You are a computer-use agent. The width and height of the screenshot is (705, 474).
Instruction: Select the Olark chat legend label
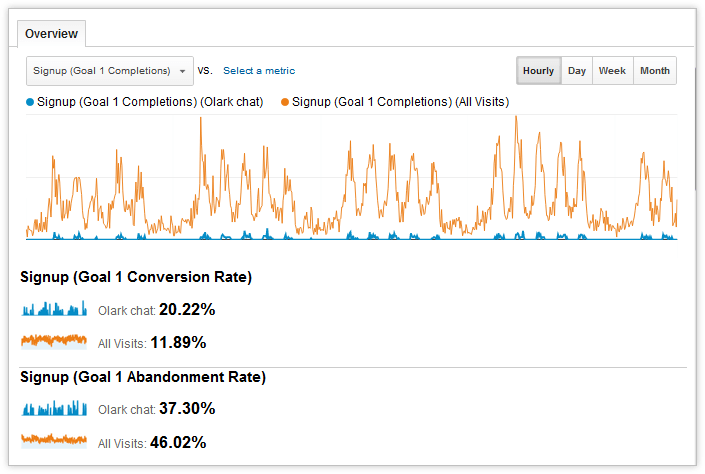[x=150, y=102]
